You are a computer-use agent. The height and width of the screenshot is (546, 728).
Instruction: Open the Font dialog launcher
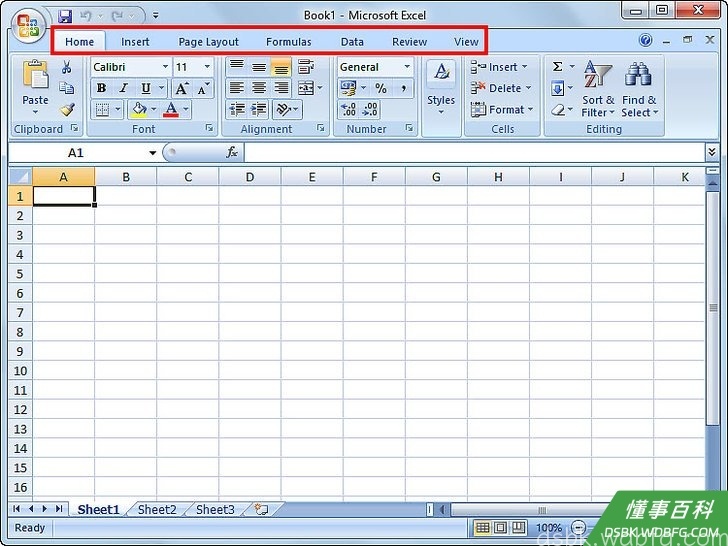point(209,128)
